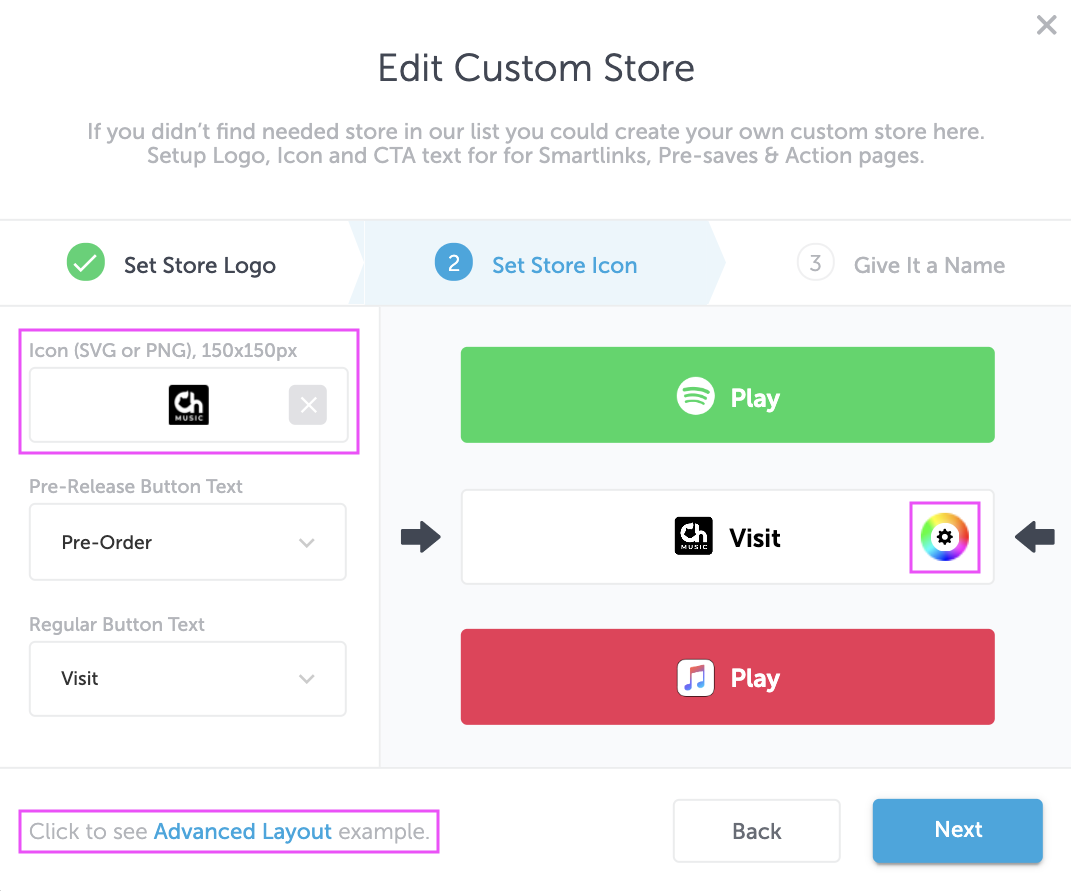Expand the Pre-Release Button Text dropdown

point(188,542)
